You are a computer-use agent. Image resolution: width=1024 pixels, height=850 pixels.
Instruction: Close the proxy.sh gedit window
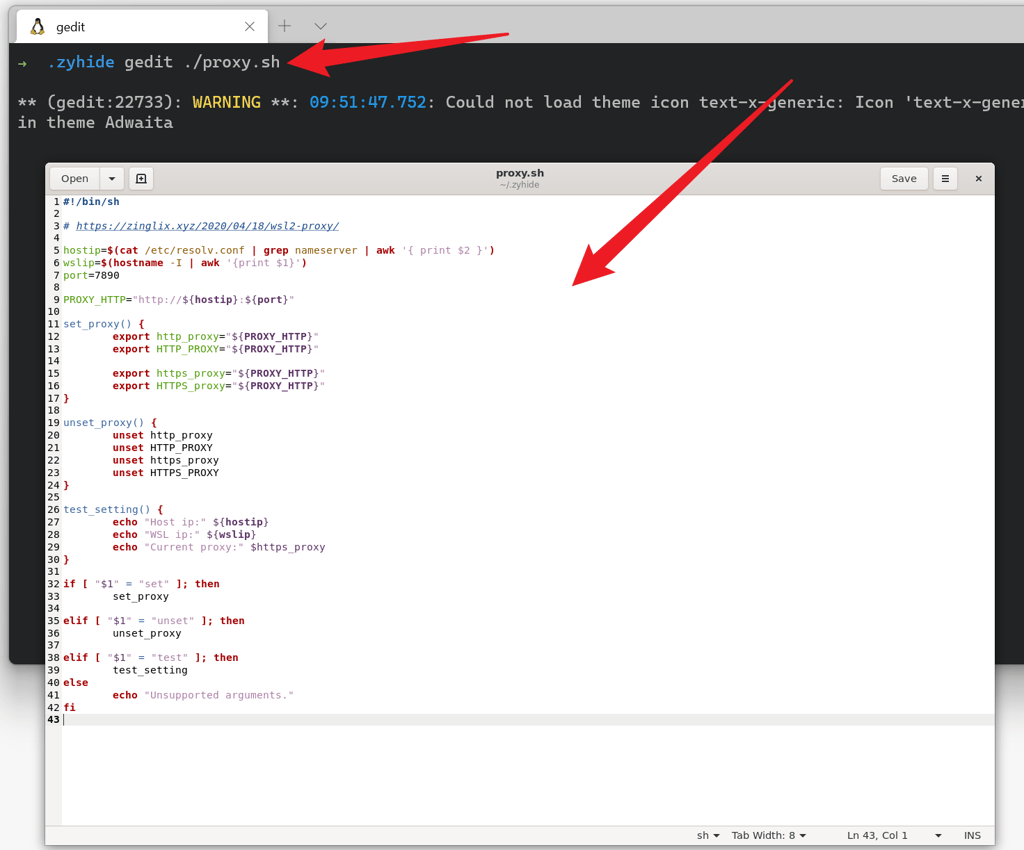pyautogui.click(x=978, y=178)
